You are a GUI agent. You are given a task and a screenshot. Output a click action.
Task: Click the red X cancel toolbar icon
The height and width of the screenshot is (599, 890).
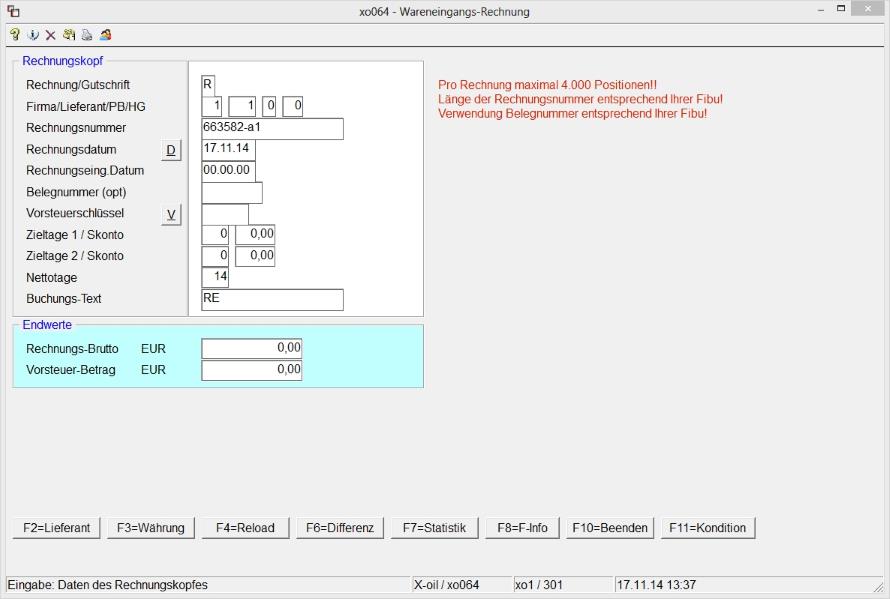coord(51,35)
